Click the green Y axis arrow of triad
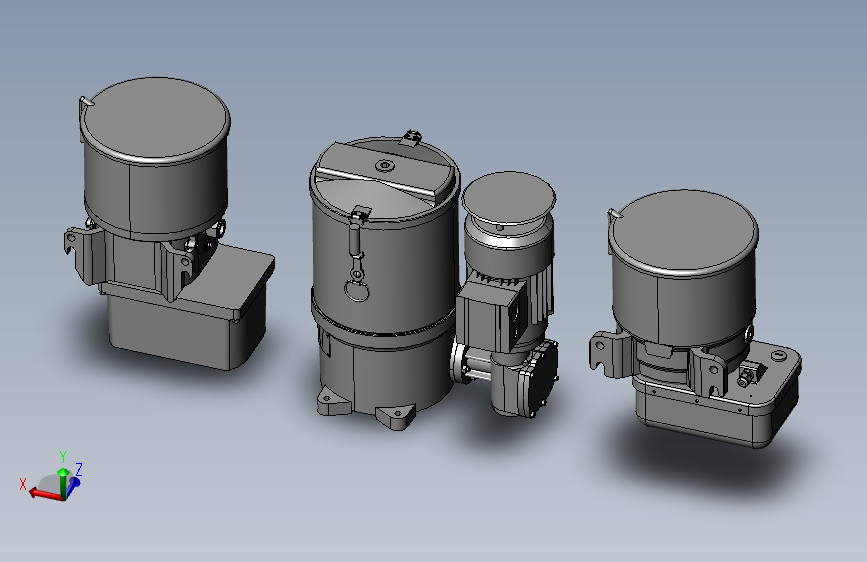The image size is (867, 562). click(x=64, y=482)
